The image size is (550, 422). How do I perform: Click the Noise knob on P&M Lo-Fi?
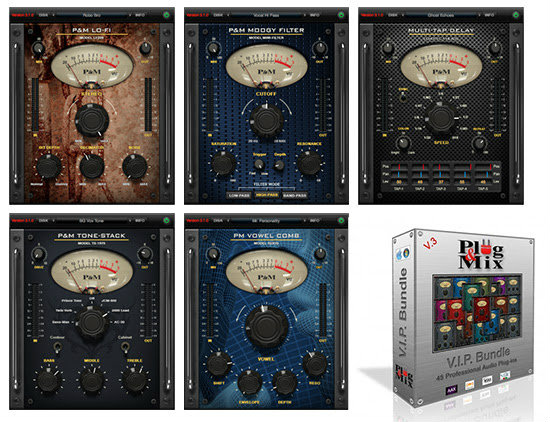click(134, 166)
